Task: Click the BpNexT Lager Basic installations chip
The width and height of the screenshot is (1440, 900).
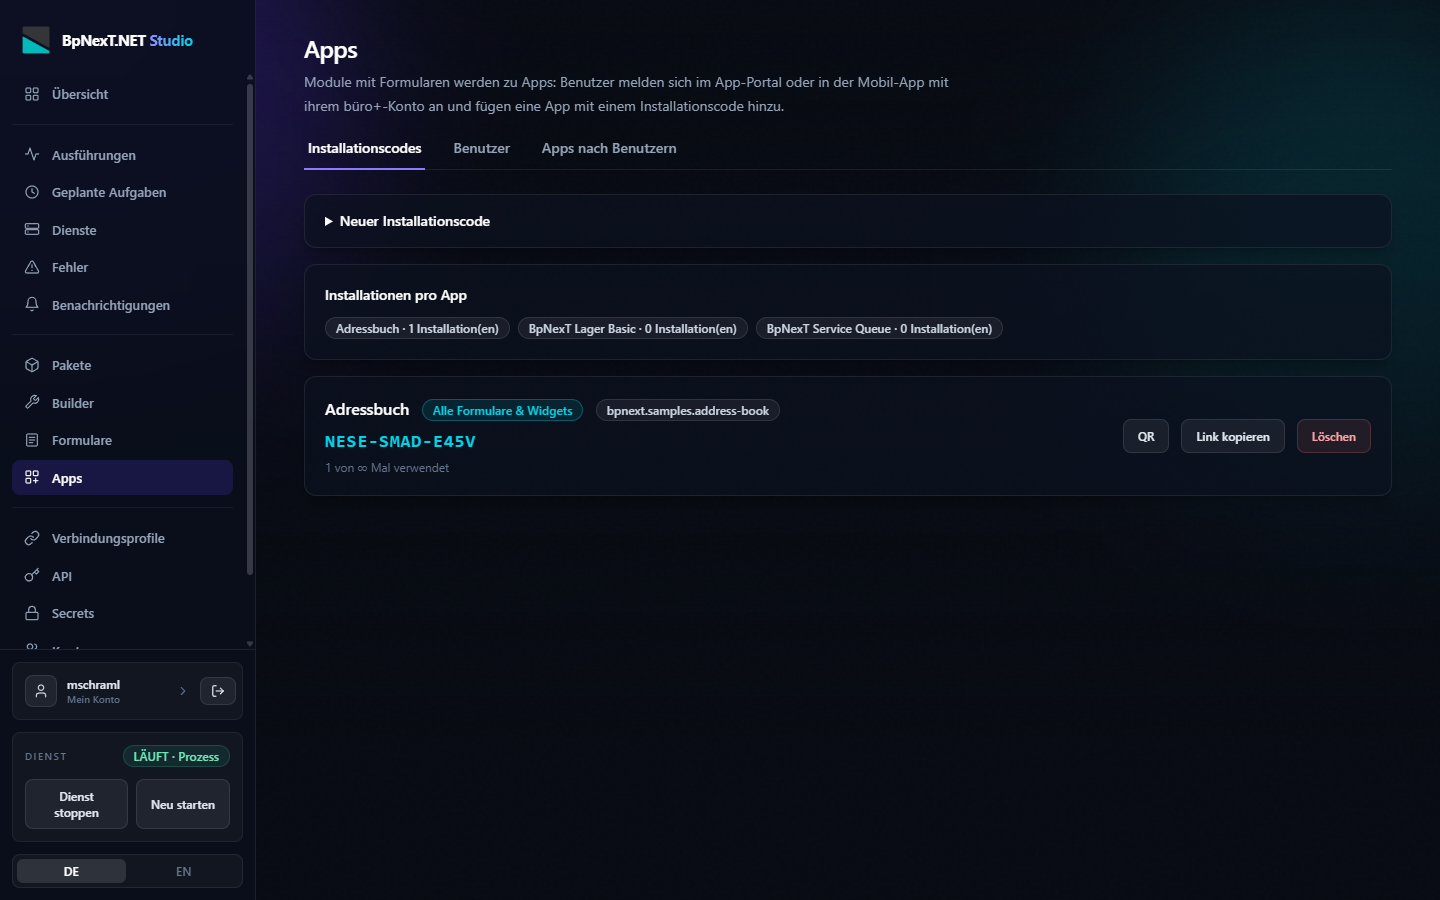Action: tap(632, 329)
